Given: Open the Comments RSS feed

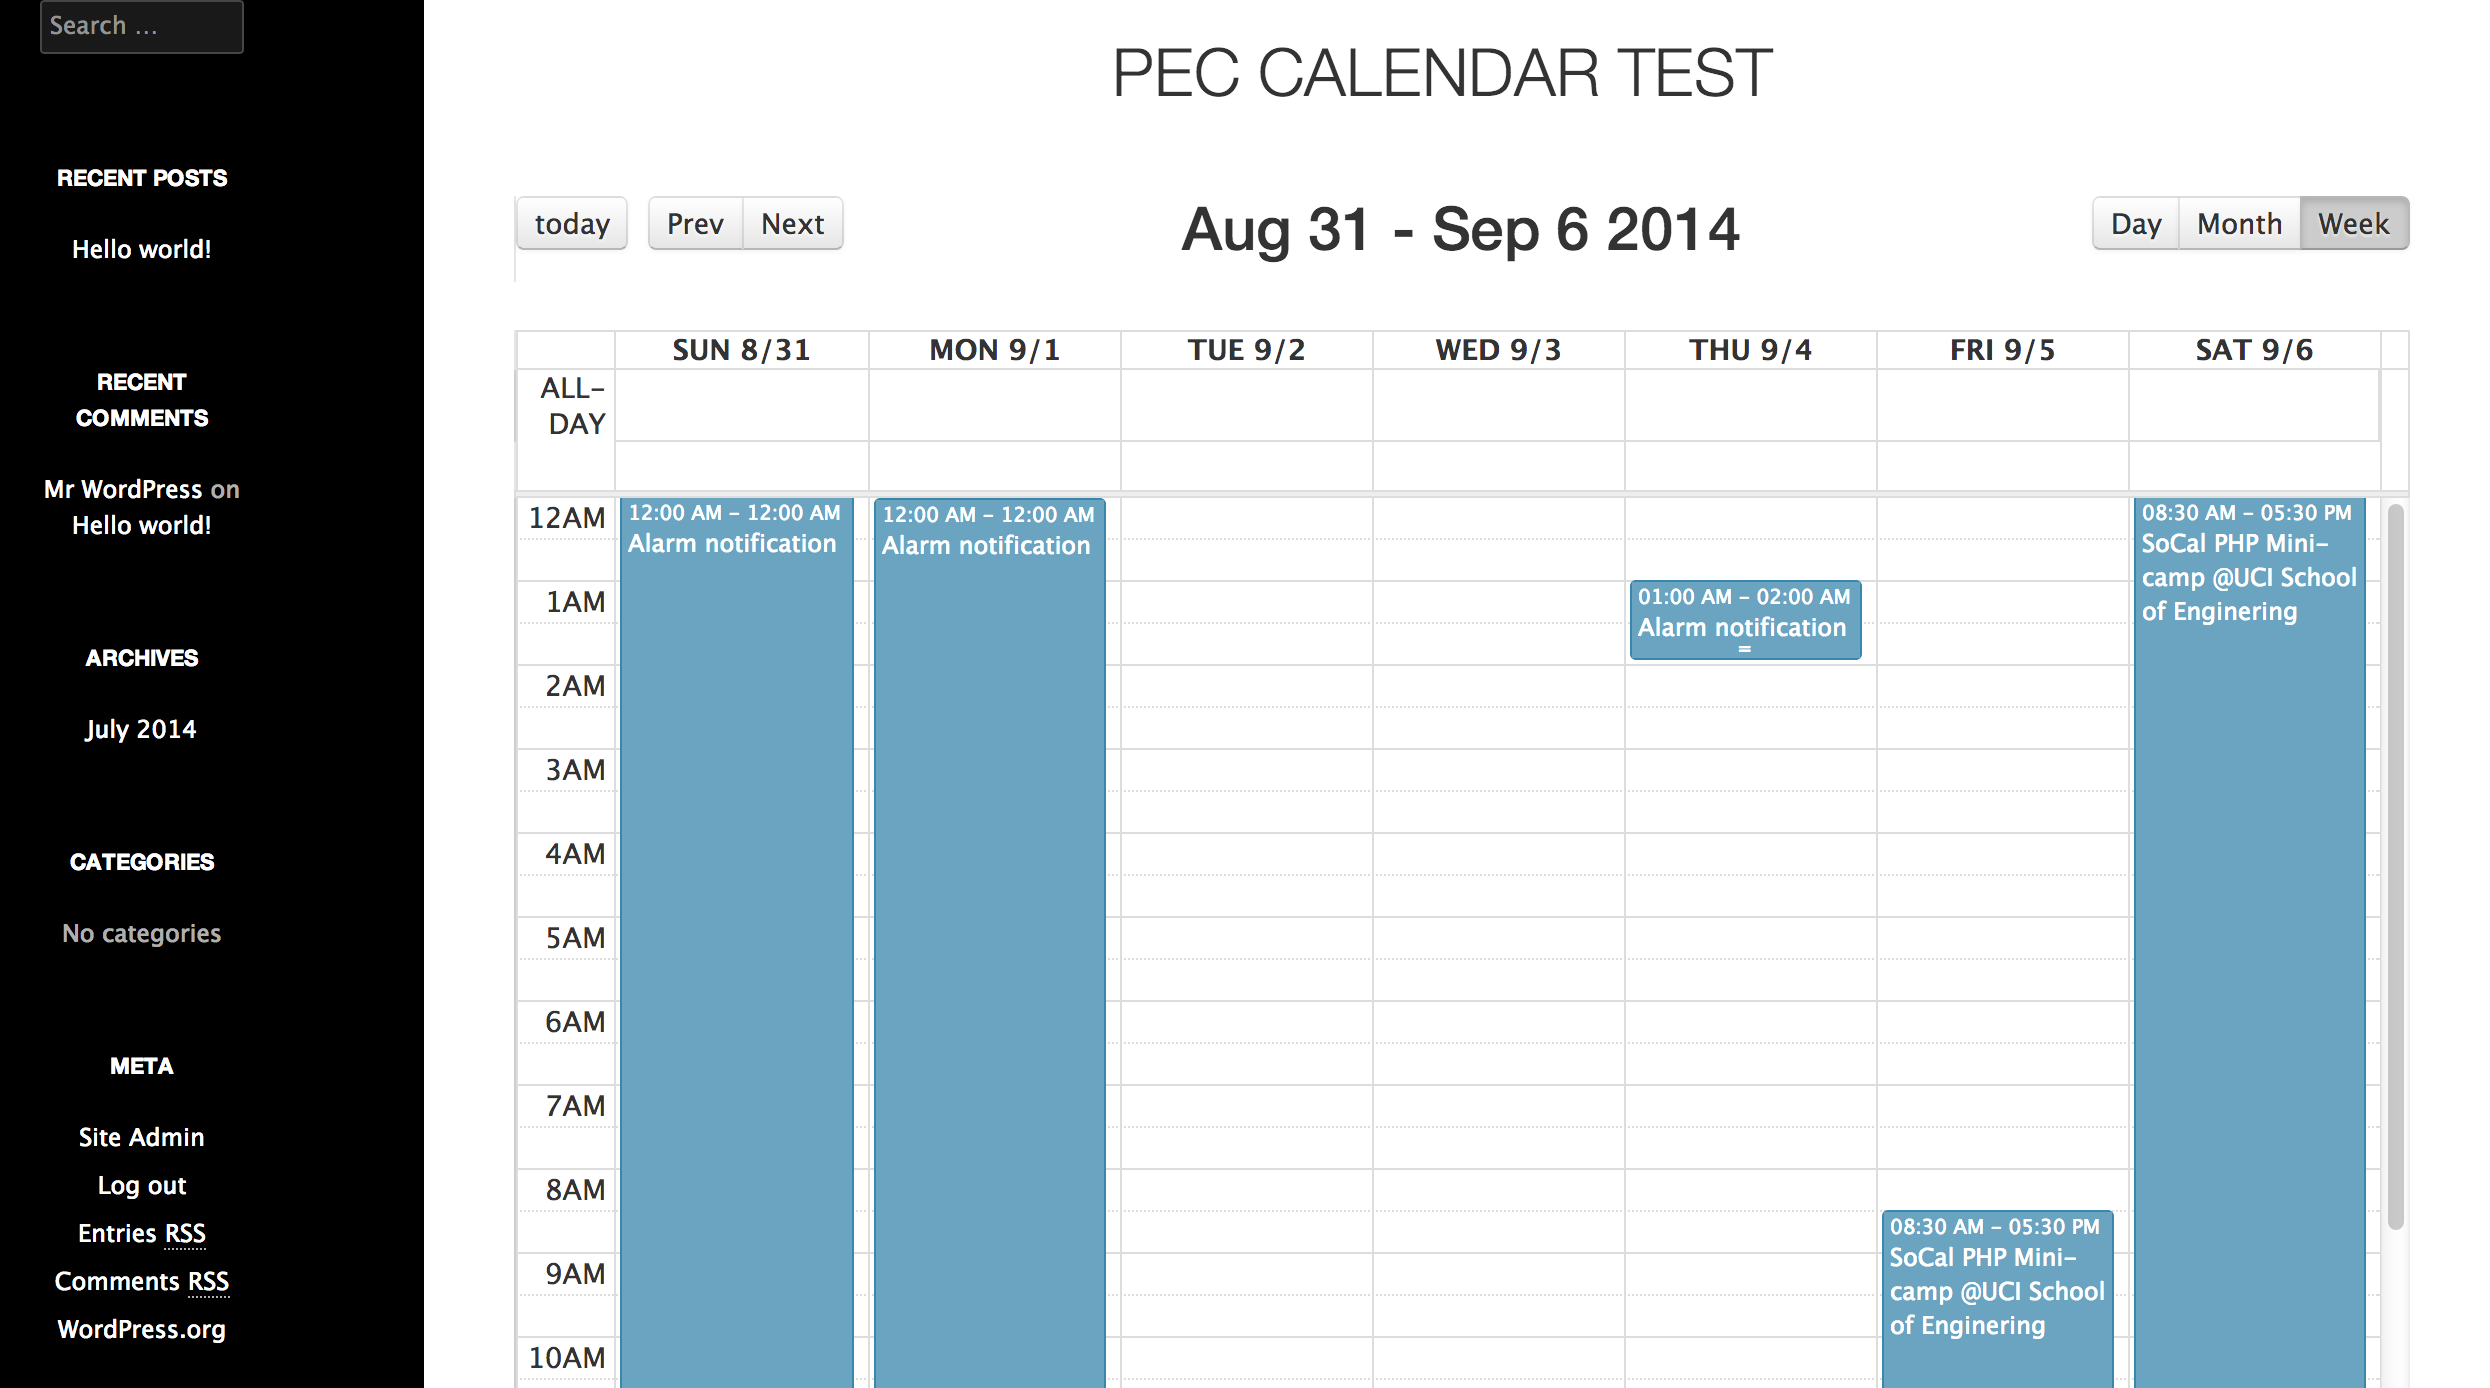Looking at the screenshot, I should point(142,1281).
